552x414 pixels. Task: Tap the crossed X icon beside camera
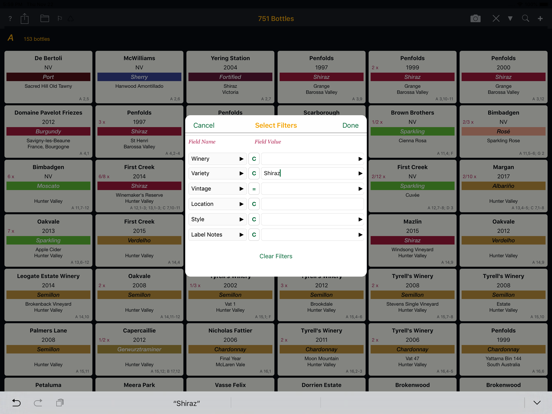click(x=496, y=18)
